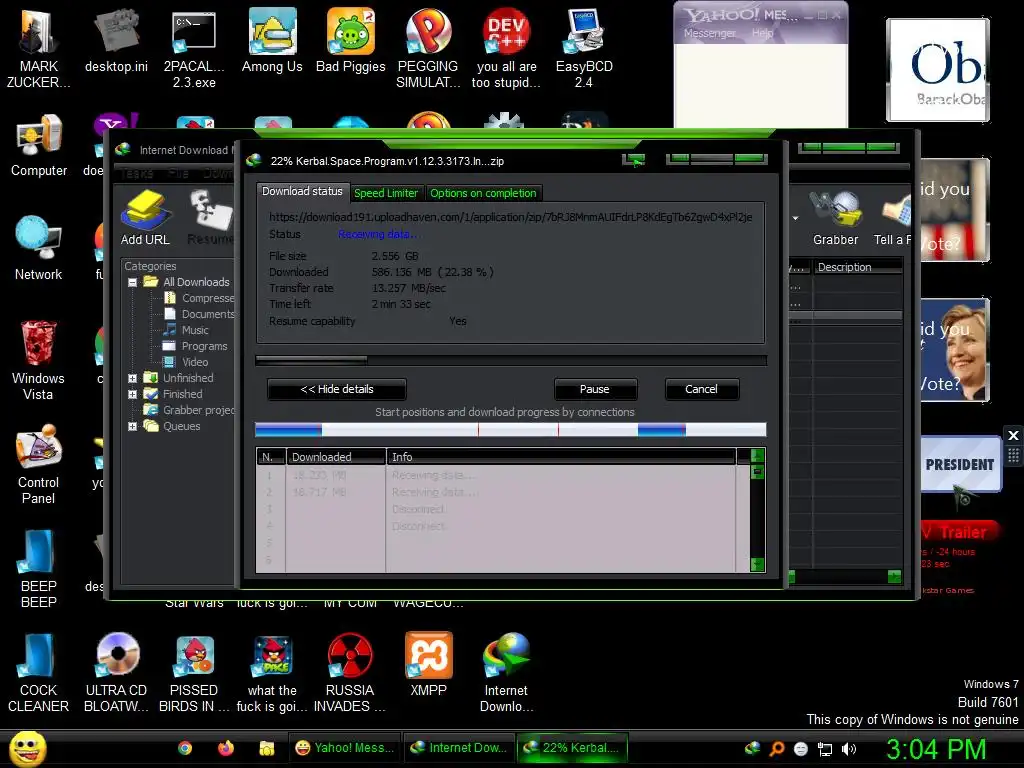Launch COCK CLEANER desktop shortcut
1024x768 pixels.
38,673
